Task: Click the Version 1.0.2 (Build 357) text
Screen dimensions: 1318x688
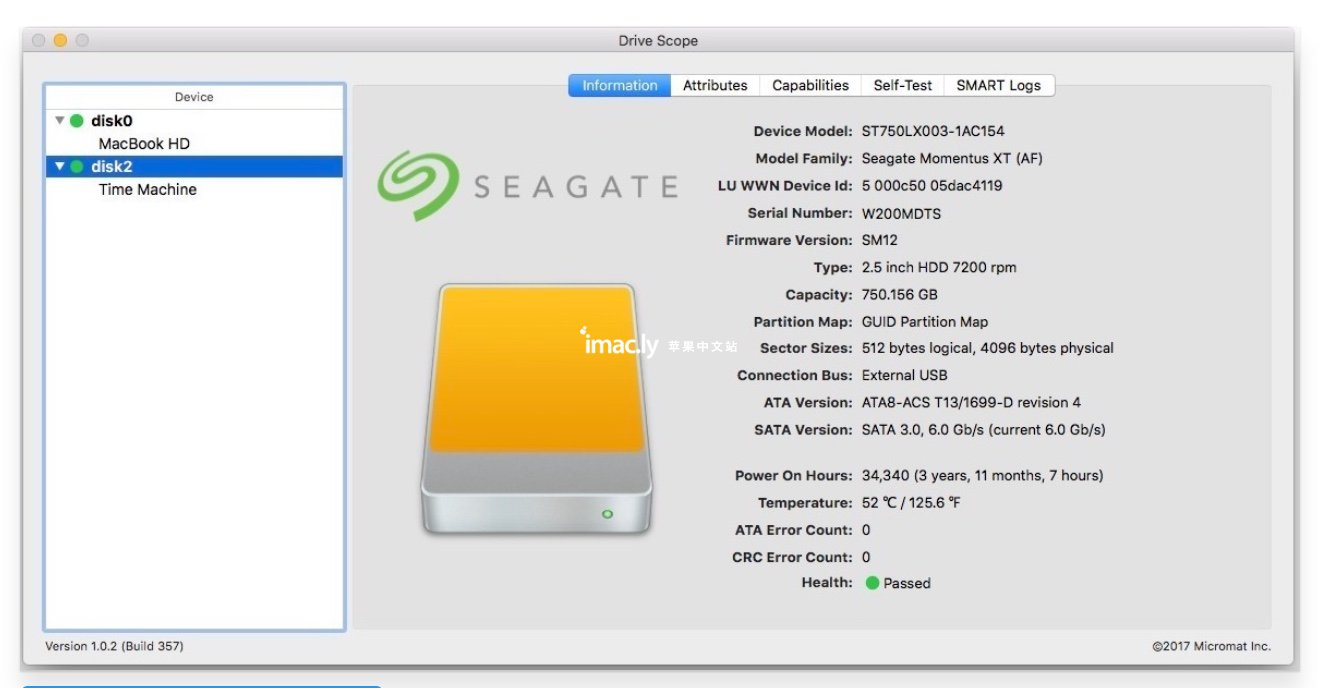Action: (114, 646)
